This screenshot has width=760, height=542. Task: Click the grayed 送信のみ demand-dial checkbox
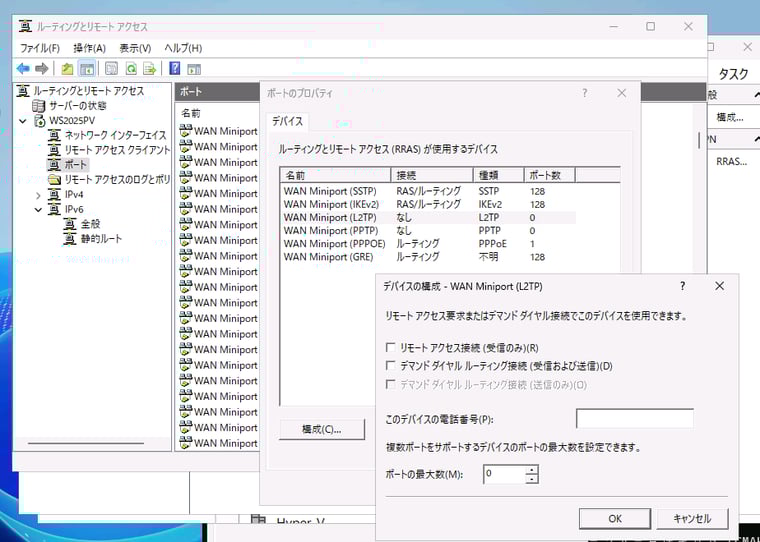click(x=390, y=384)
